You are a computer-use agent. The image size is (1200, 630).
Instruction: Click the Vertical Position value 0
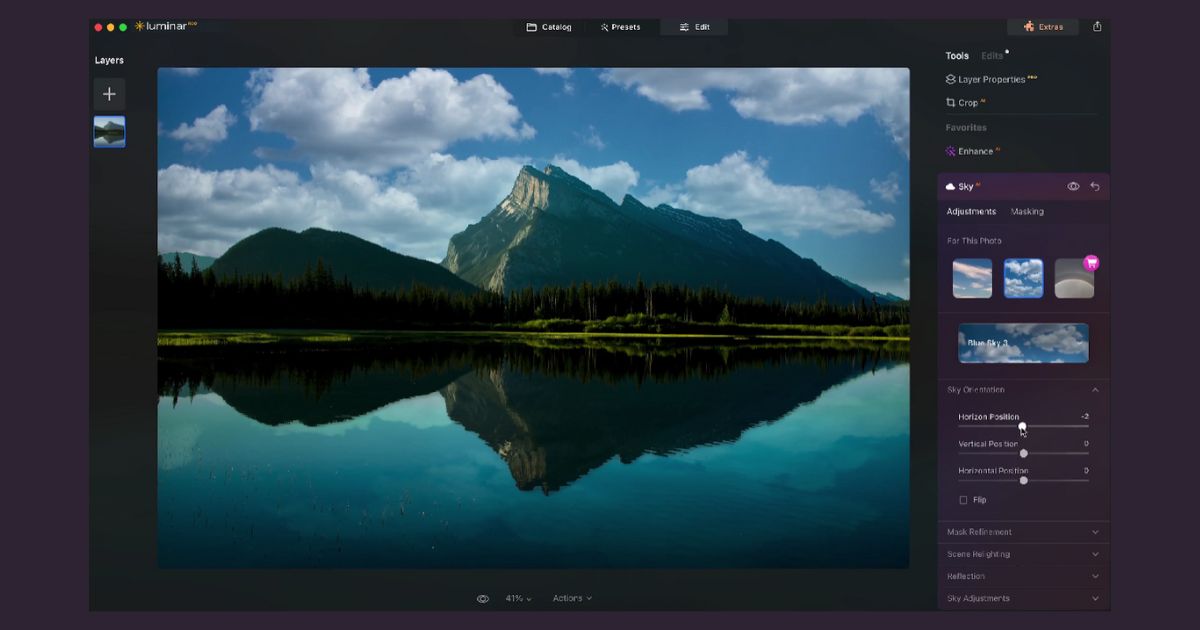(1086, 443)
